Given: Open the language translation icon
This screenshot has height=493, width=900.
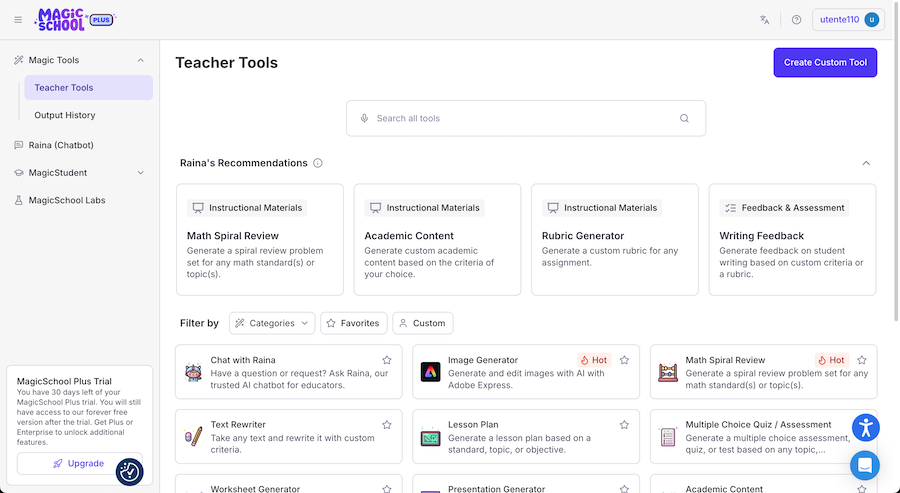Looking at the screenshot, I should 765,20.
